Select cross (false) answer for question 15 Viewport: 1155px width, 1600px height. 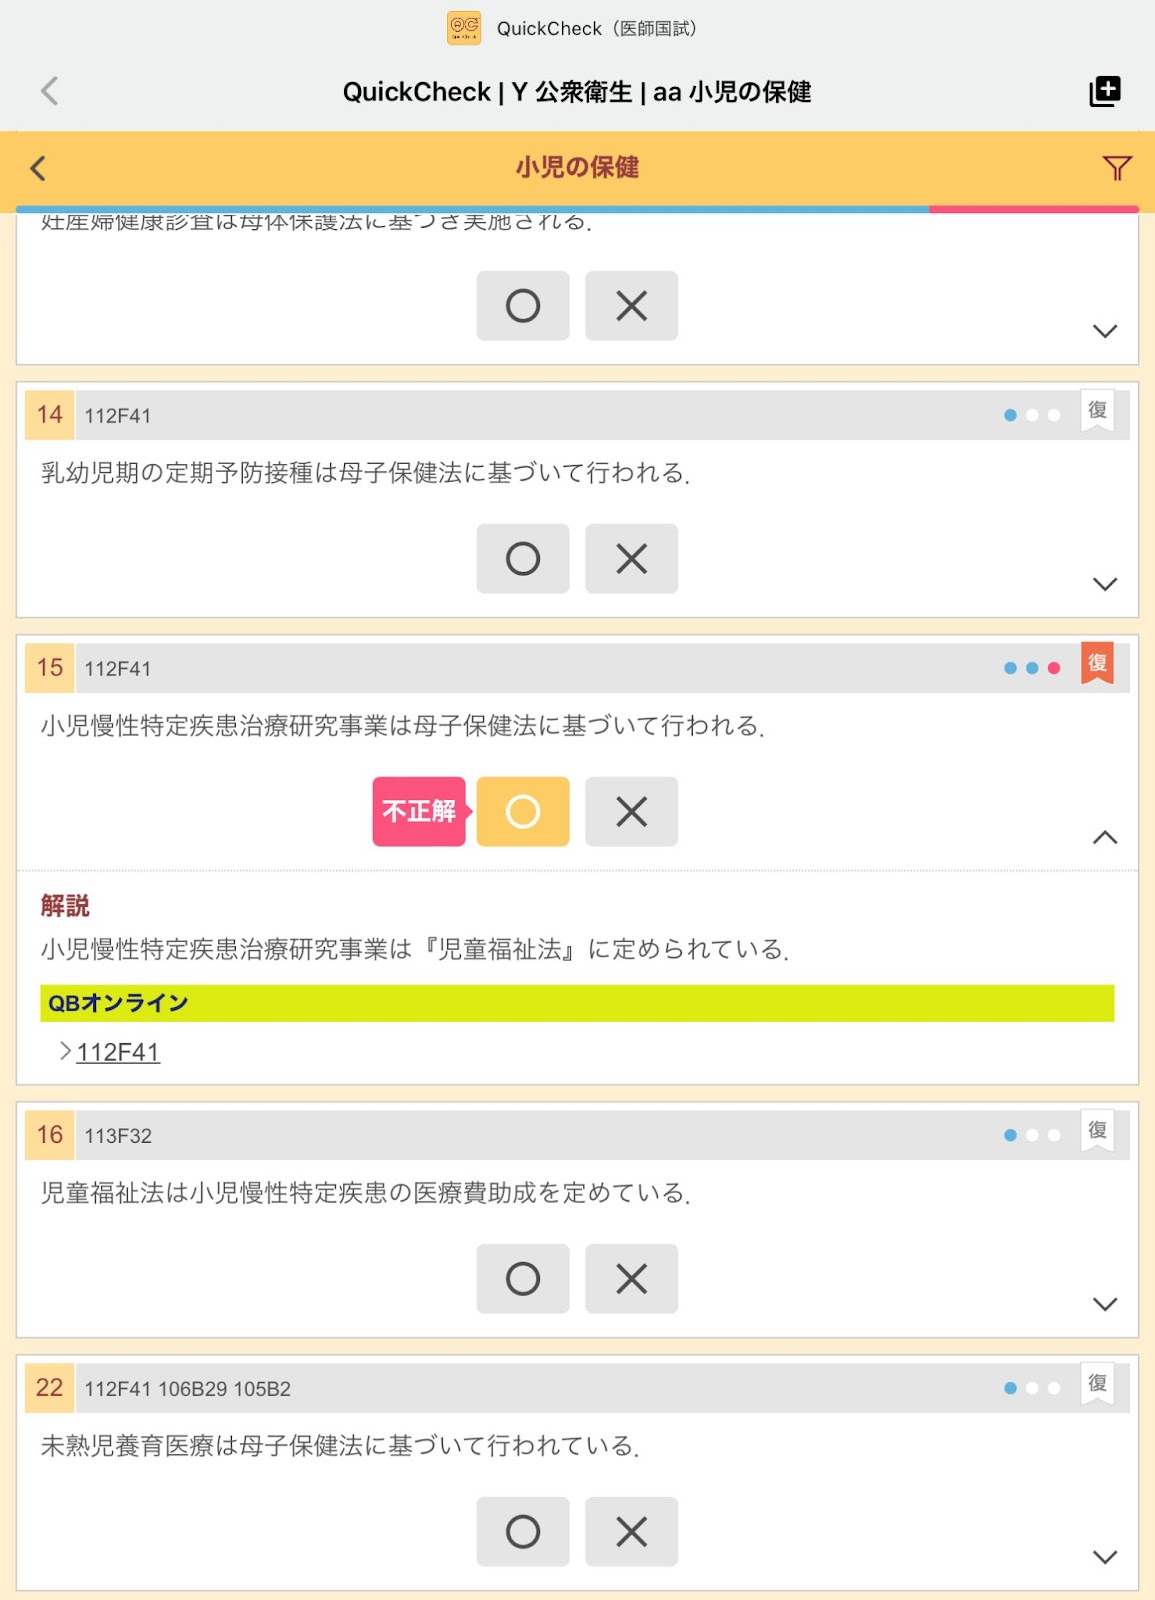632,811
